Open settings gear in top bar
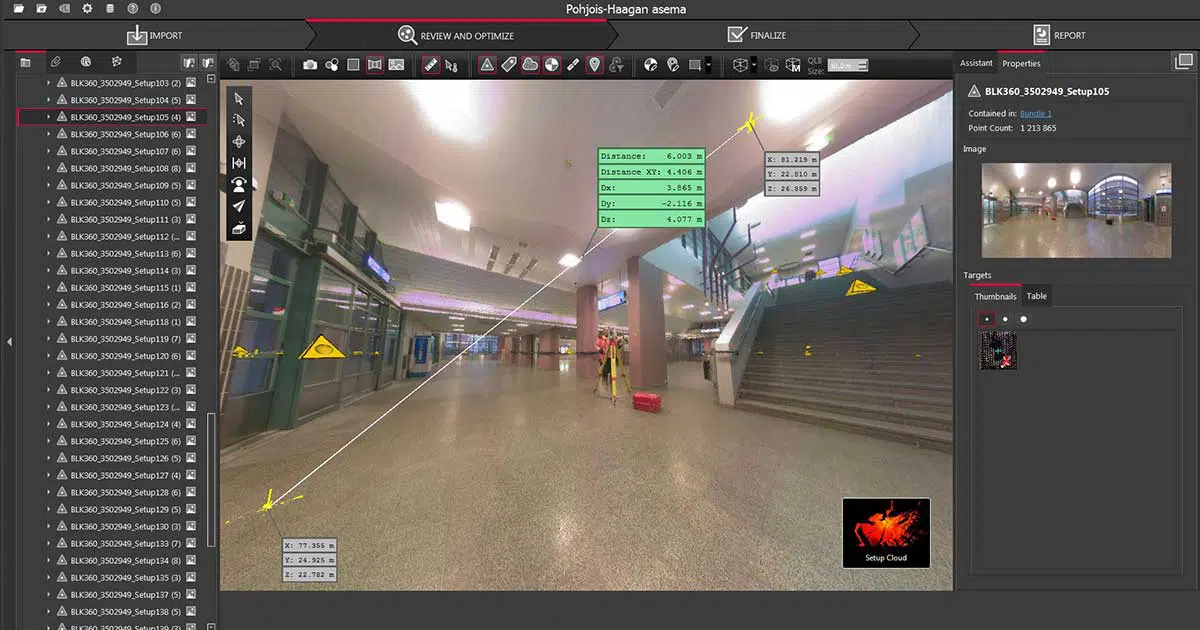 coord(87,9)
